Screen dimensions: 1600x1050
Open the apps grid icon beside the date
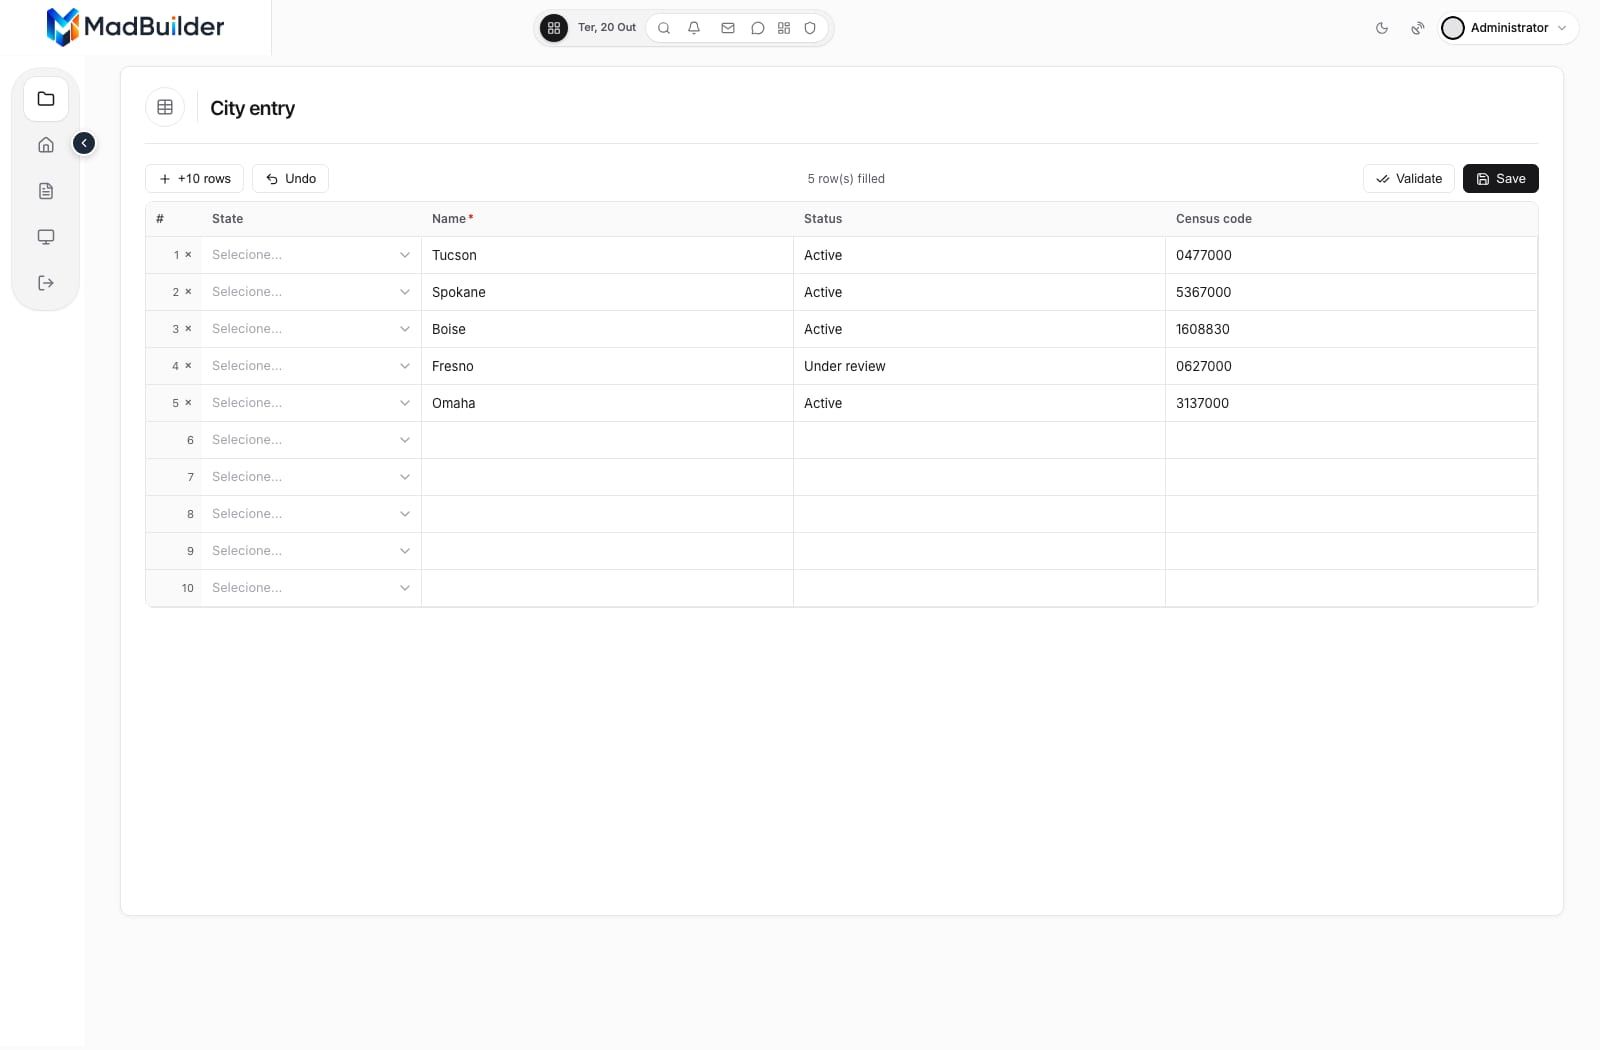[554, 28]
